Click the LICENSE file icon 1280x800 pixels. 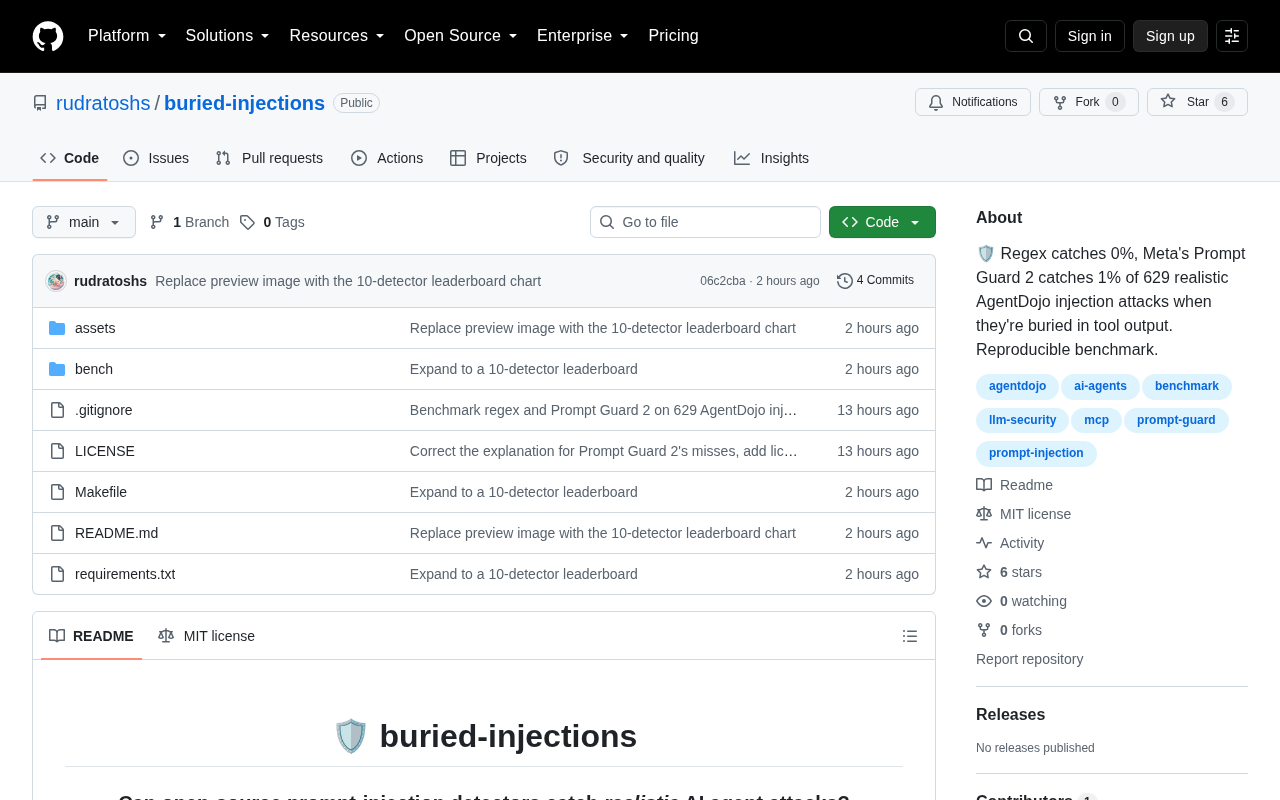click(57, 451)
